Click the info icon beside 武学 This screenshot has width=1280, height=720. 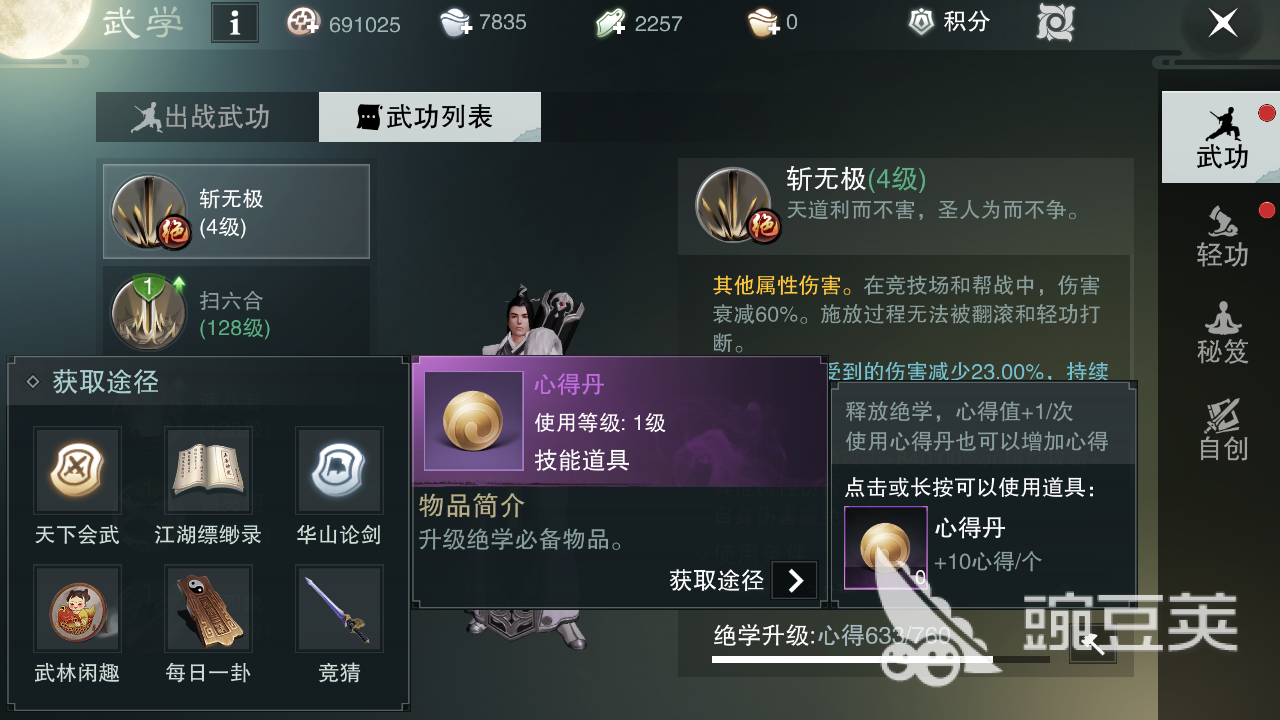pyautogui.click(x=235, y=23)
